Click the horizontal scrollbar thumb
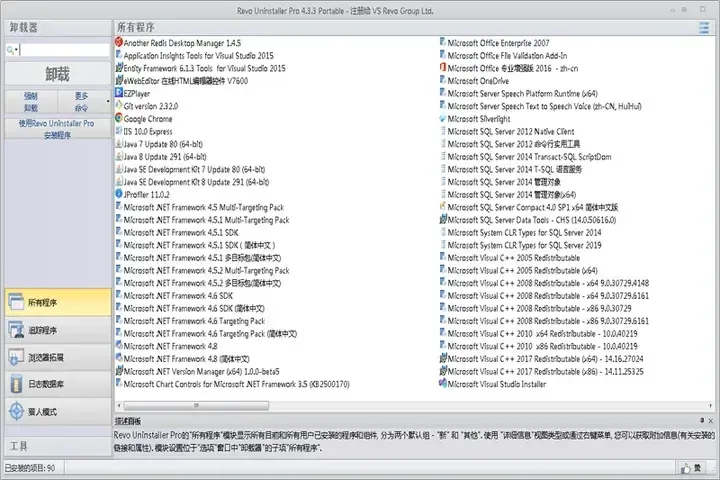The image size is (720, 480). [x=196, y=406]
